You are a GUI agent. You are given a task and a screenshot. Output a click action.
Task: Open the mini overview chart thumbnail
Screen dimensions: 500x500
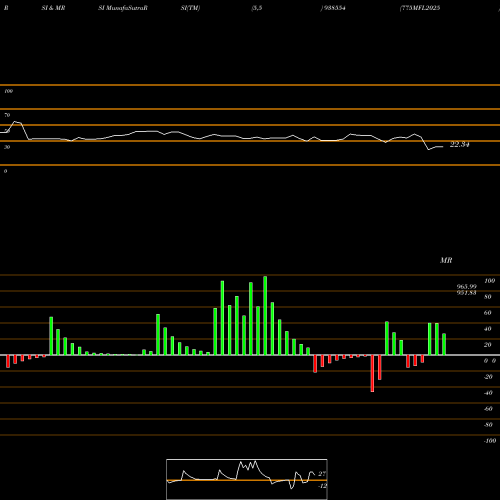[247, 479]
